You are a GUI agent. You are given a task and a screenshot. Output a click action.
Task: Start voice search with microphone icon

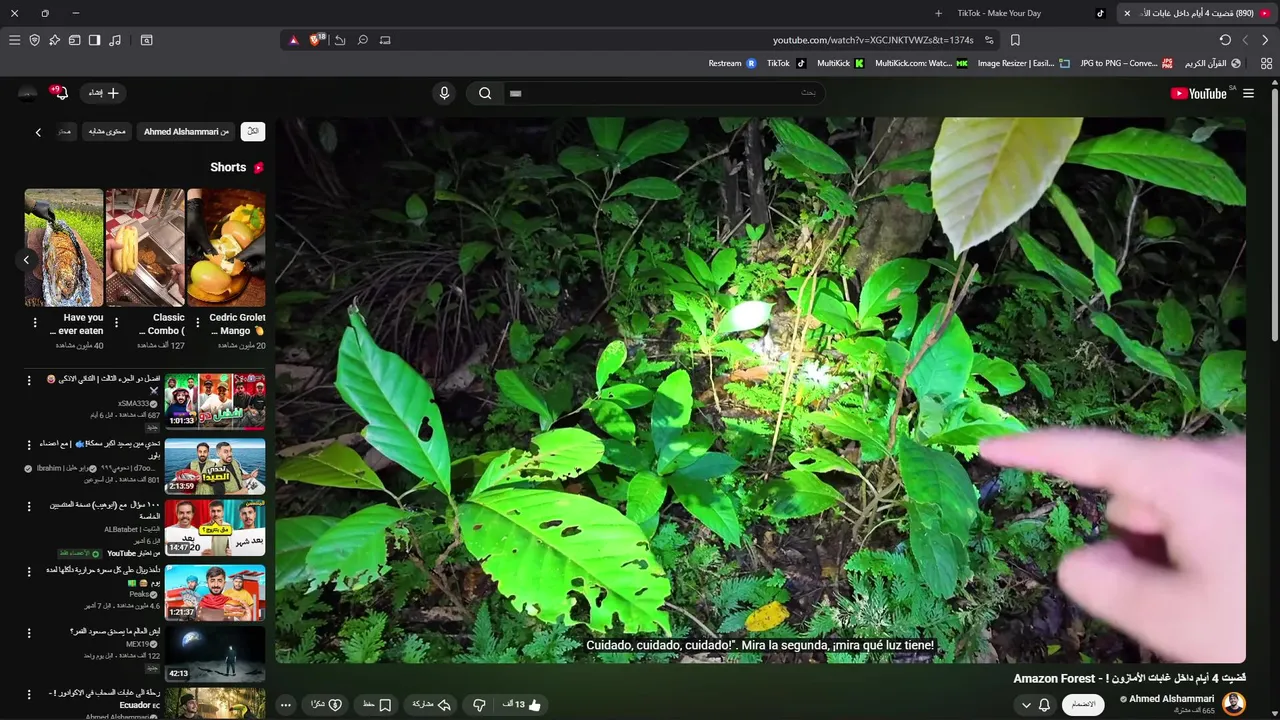click(x=445, y=93)
